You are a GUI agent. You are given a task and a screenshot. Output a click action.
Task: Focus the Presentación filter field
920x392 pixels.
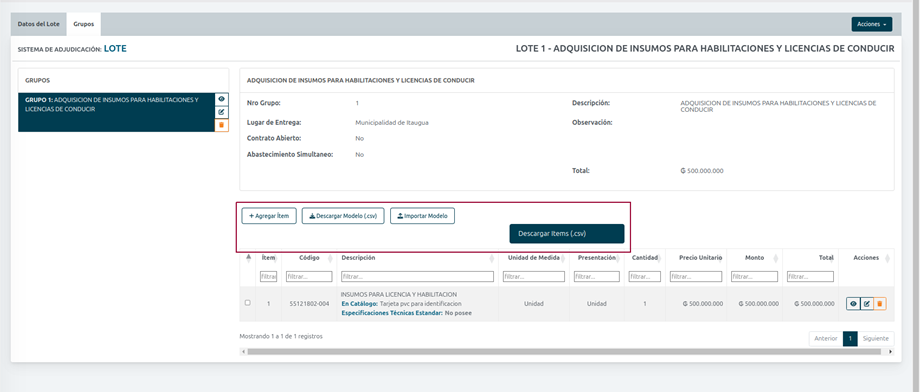597,276
